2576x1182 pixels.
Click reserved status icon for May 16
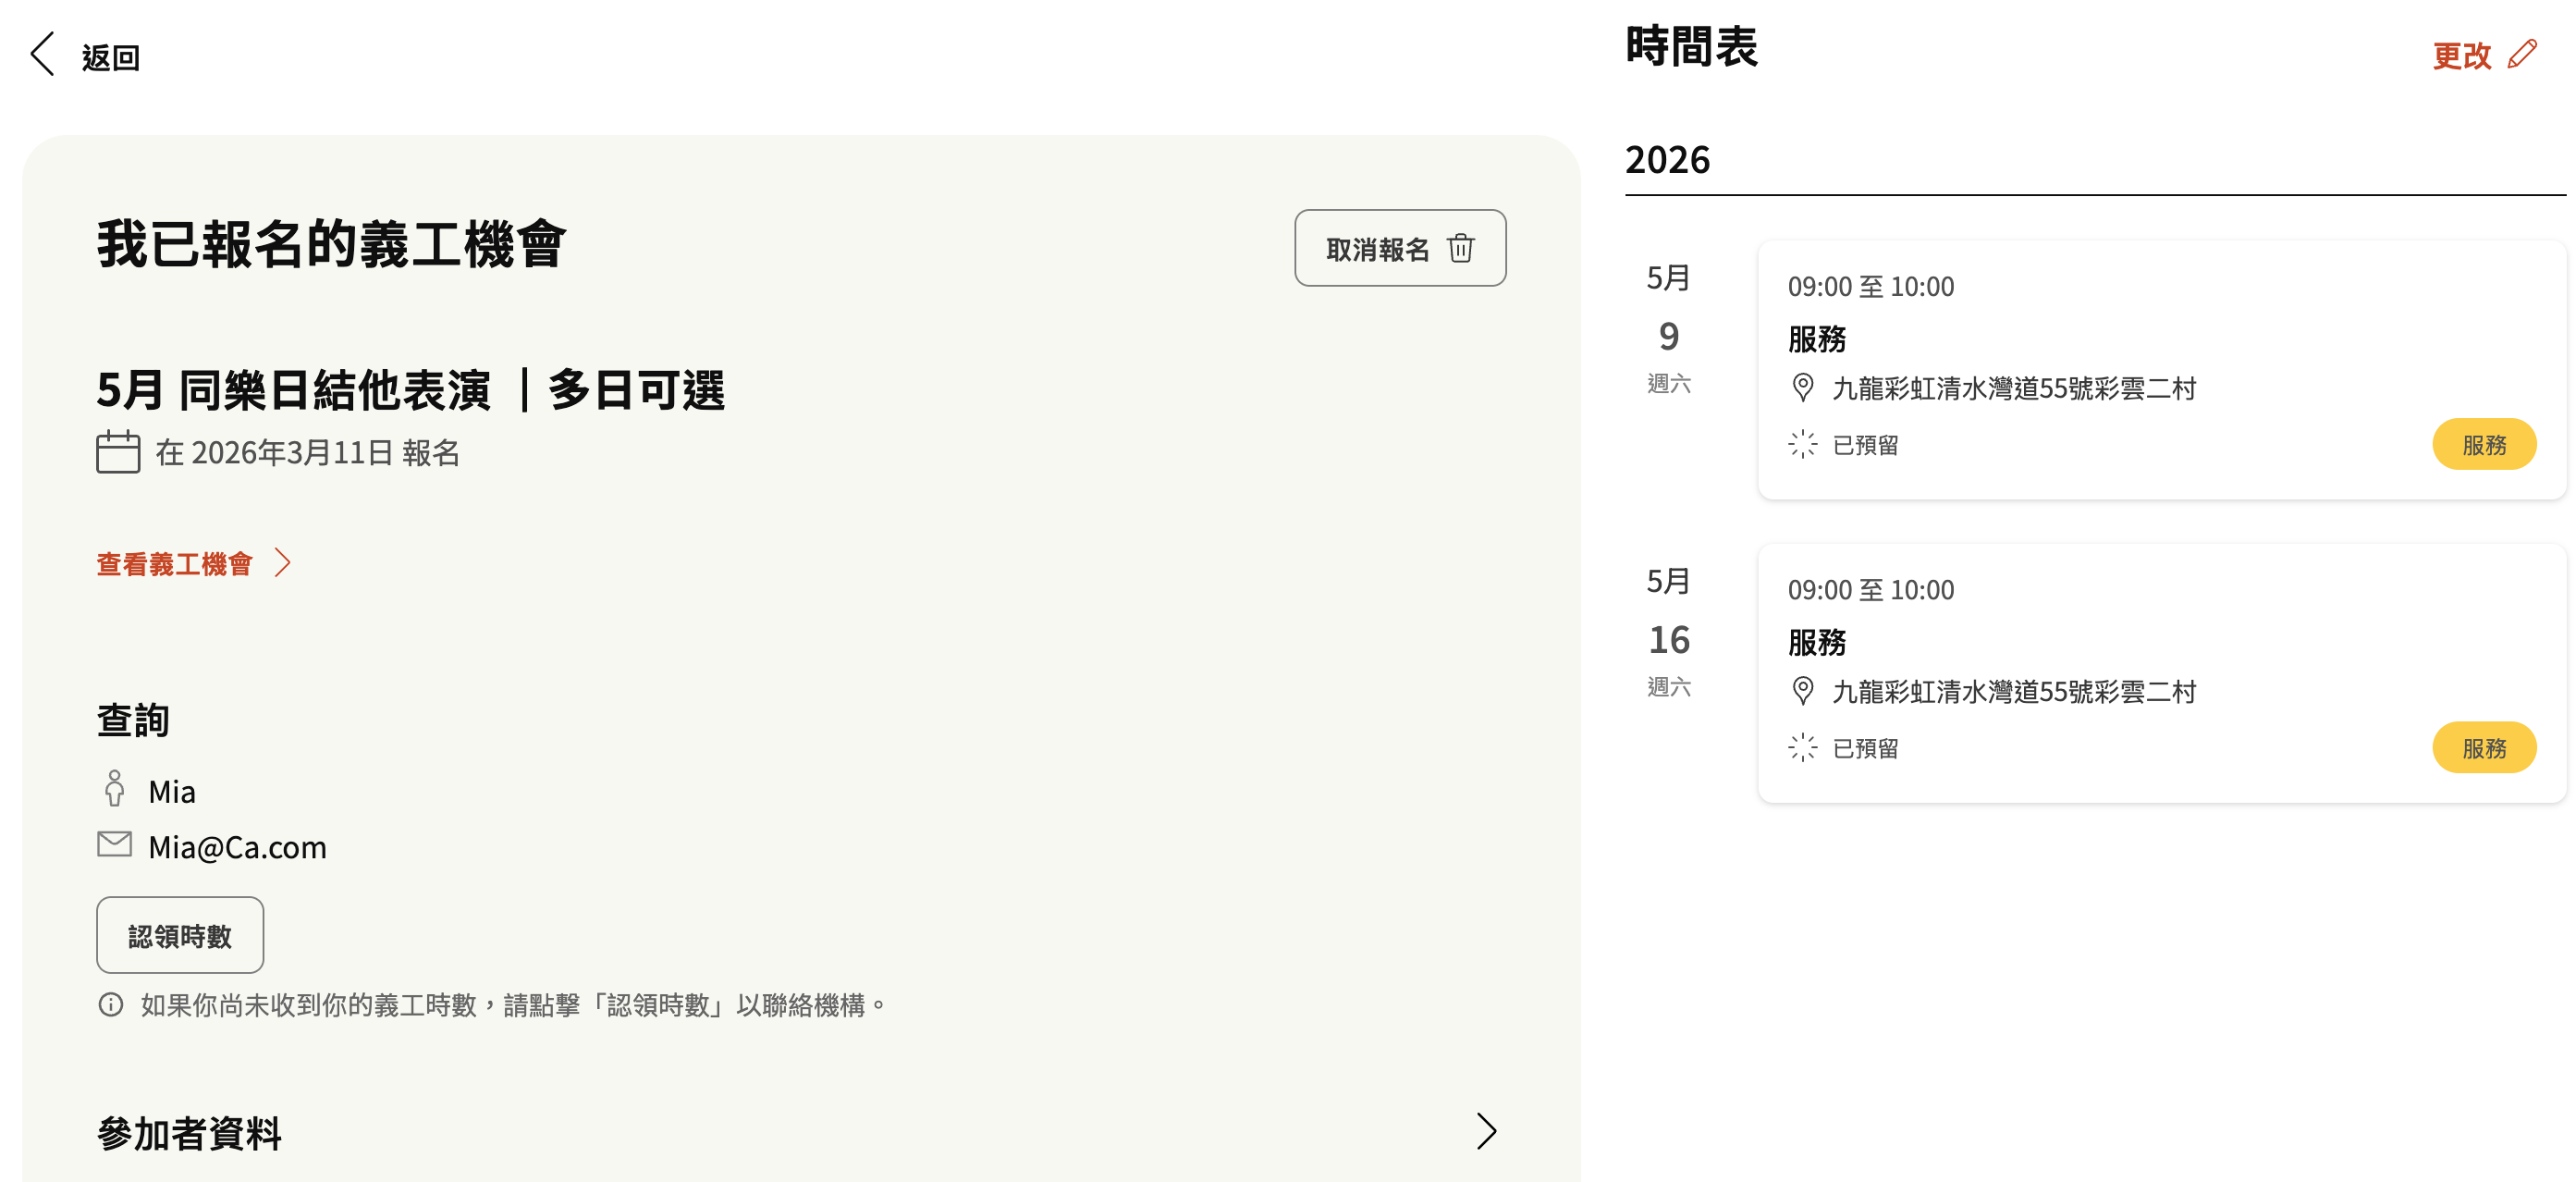[1802, 747]
